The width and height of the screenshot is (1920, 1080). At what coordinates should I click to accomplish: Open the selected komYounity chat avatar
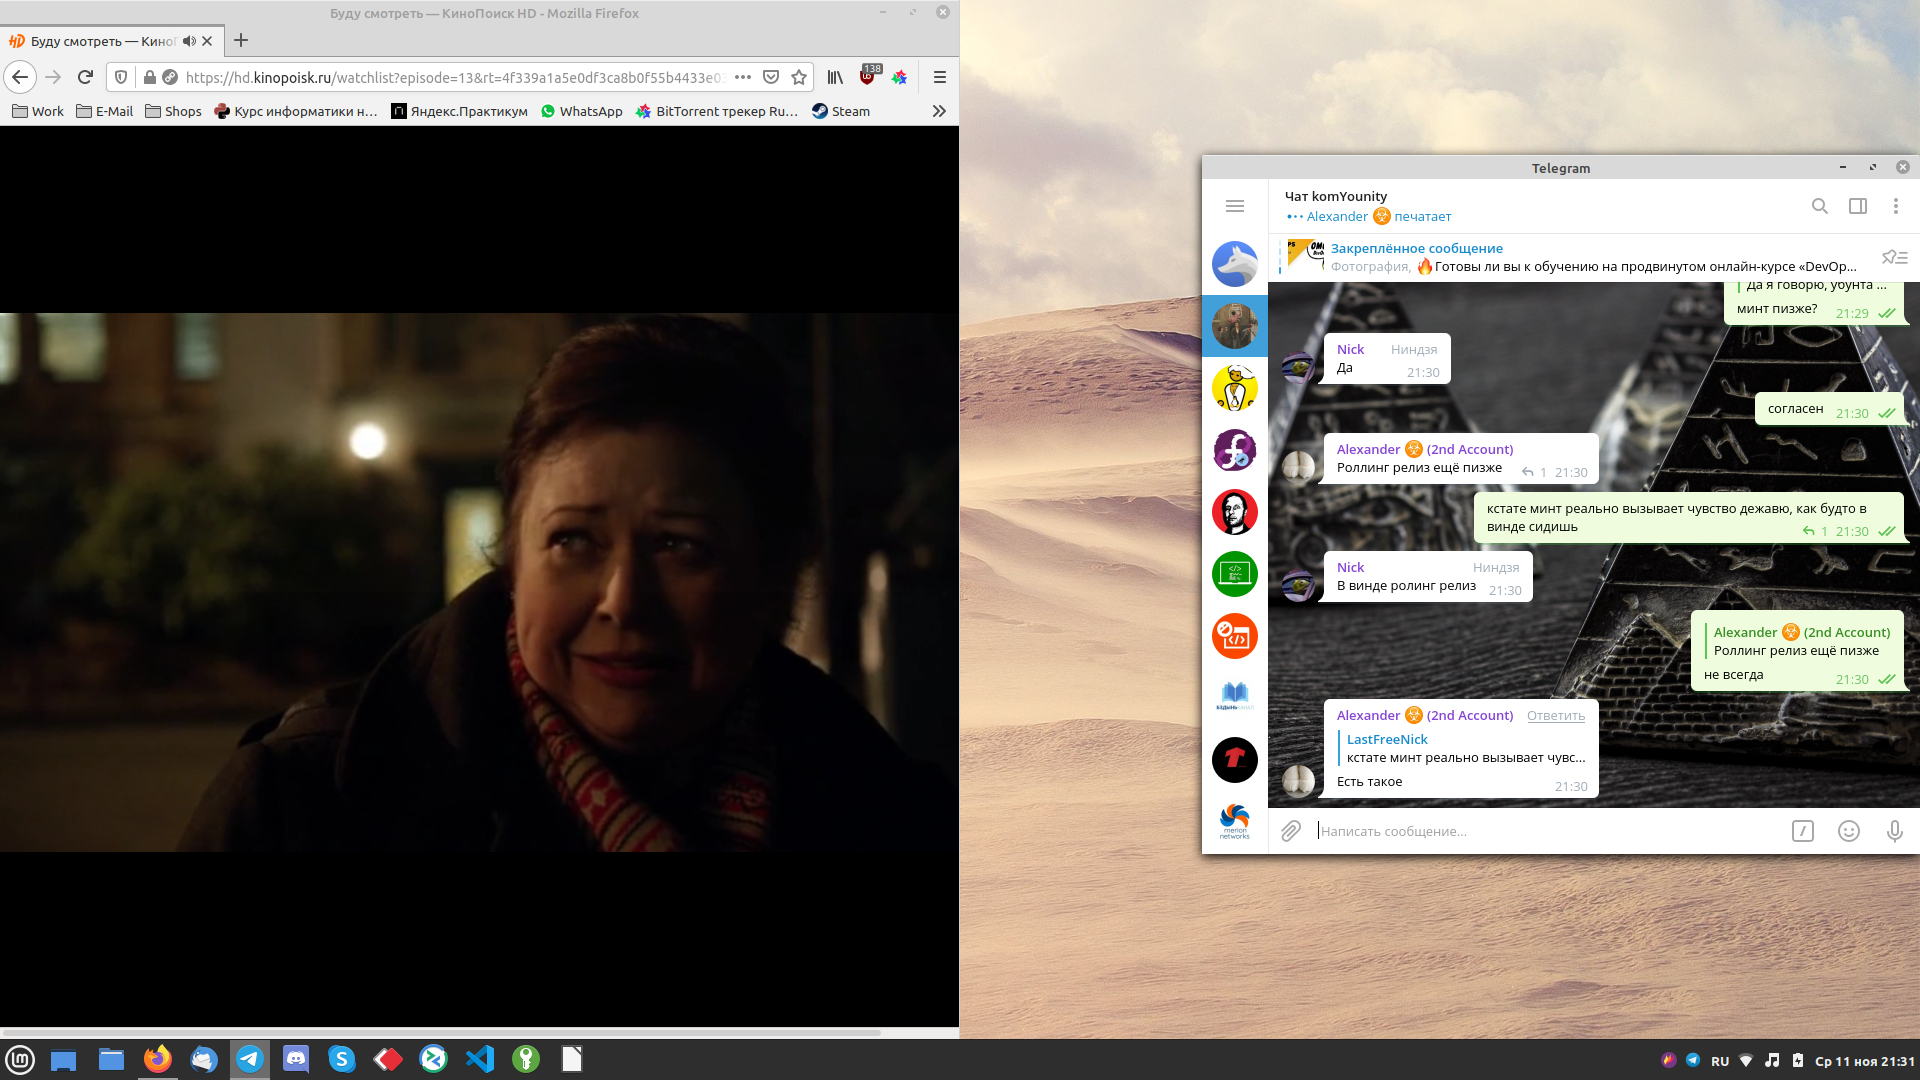(x=1235, y=326)
